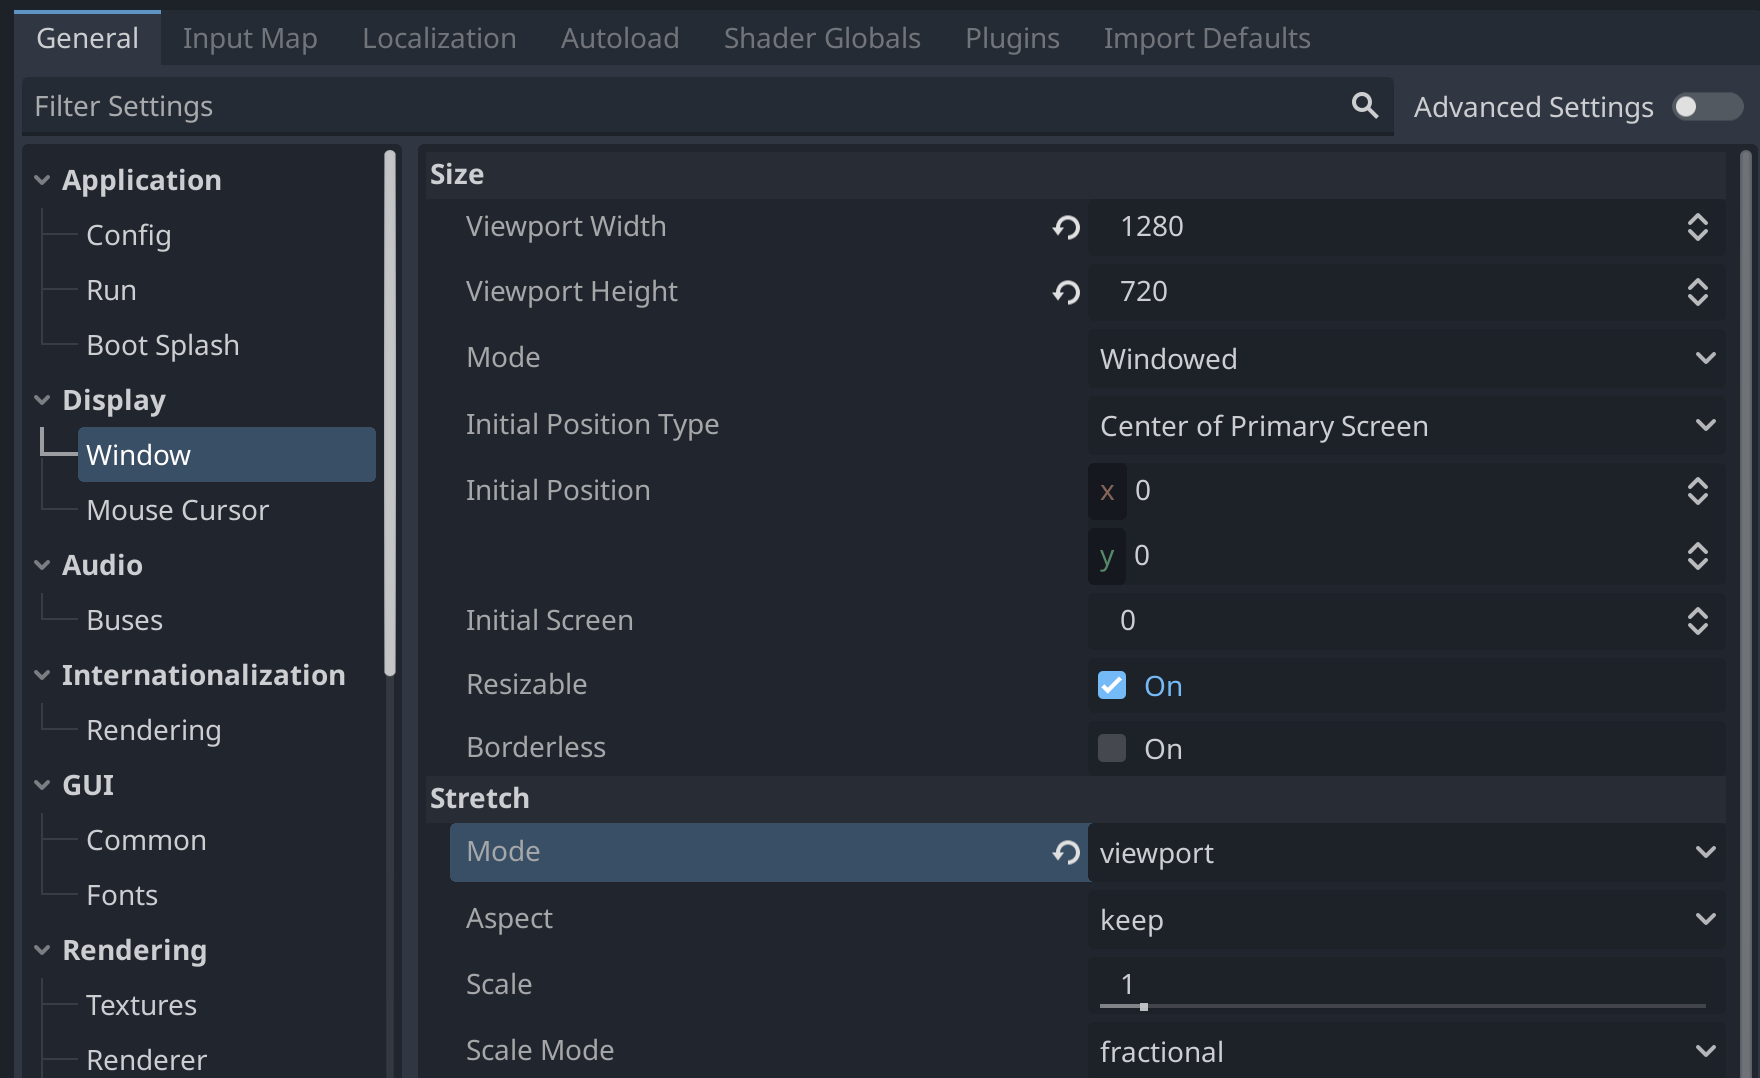Increment the Initial Position x value
1760x1078 pixels.
1698,485
